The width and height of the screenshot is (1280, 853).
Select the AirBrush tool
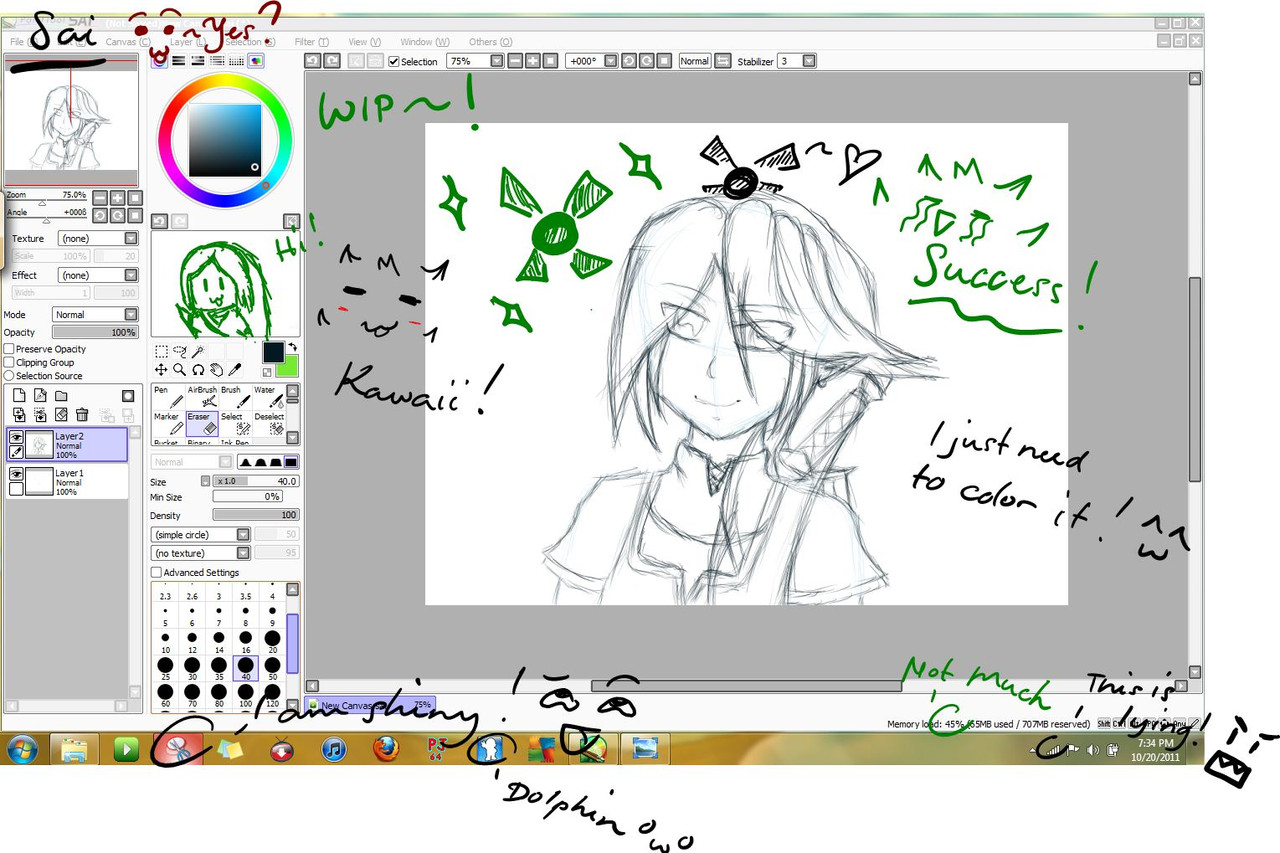[202, 397]
